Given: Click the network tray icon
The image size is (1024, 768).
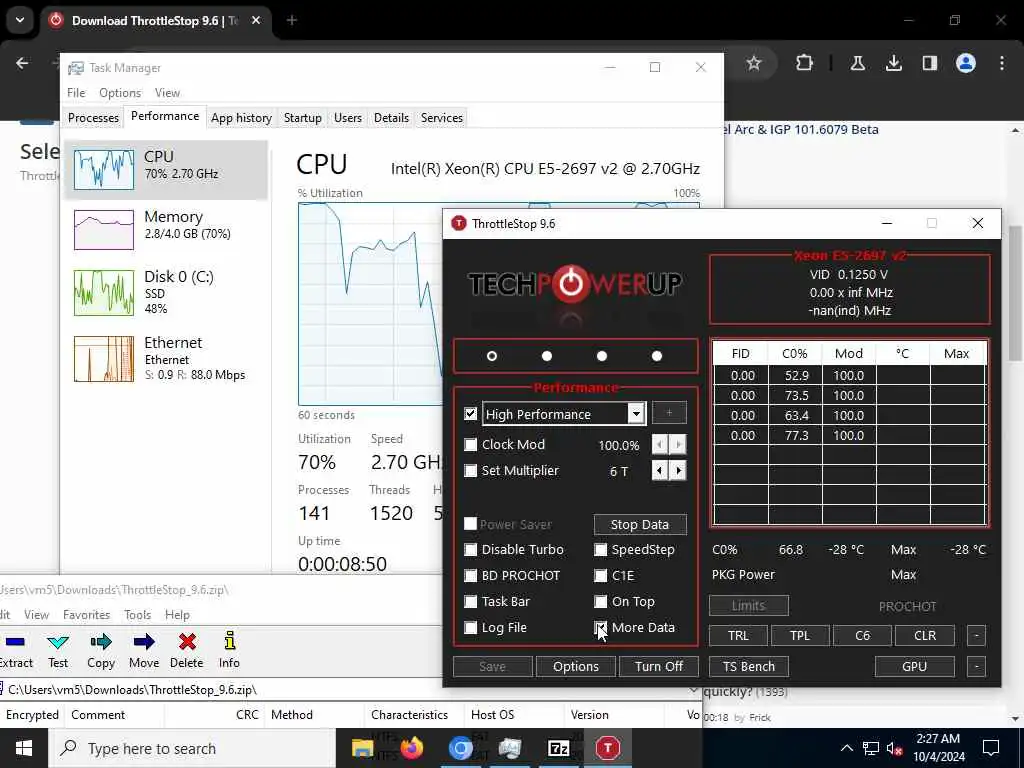Looking at the screenshot, I should [871, 748].
